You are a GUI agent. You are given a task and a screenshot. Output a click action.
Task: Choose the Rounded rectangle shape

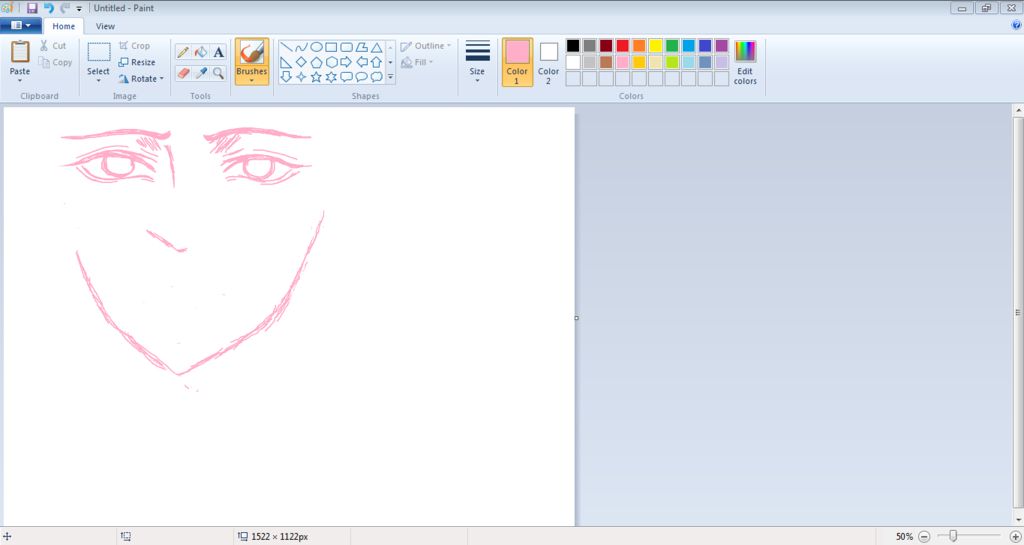(x=346, y=48)
